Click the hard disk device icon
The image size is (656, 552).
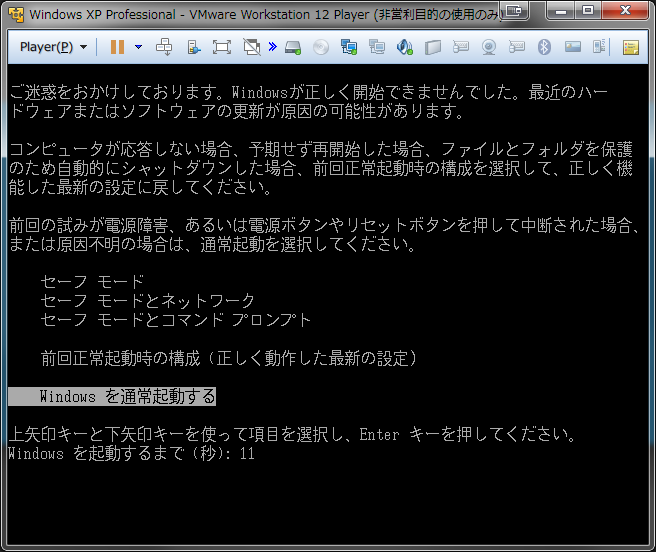[292, 47]
